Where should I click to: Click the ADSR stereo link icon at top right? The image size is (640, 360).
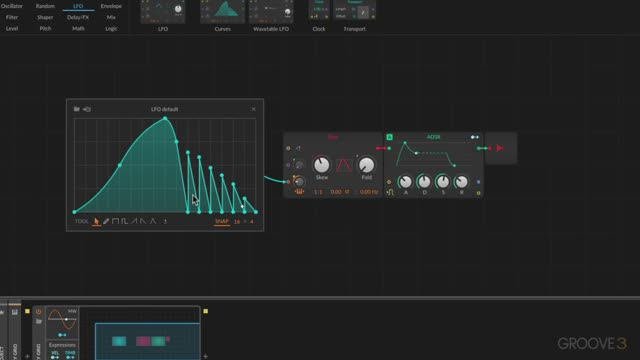[475, 137]
